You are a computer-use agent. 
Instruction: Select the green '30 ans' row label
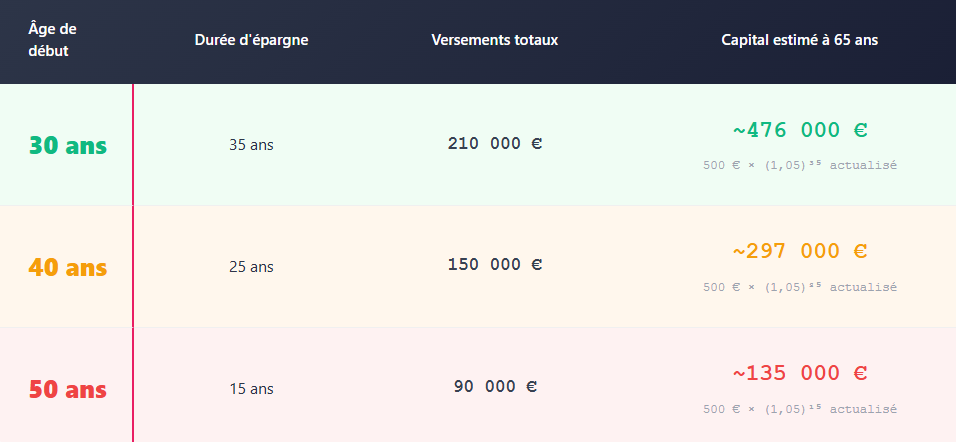(x=68, y=146)
